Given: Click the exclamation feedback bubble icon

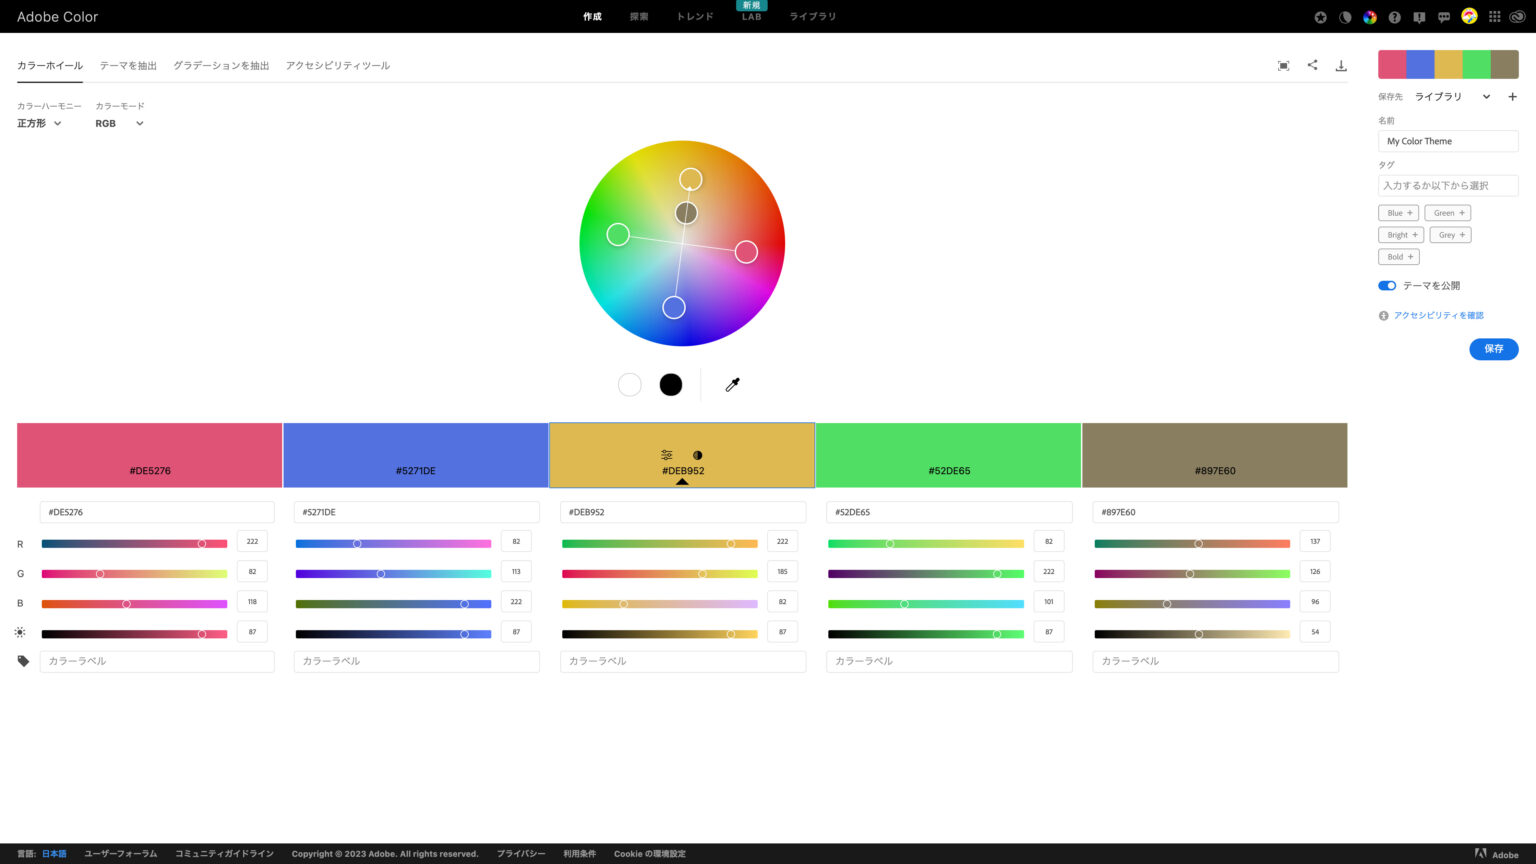Looking at the screenshot, I should [1419, 17].
